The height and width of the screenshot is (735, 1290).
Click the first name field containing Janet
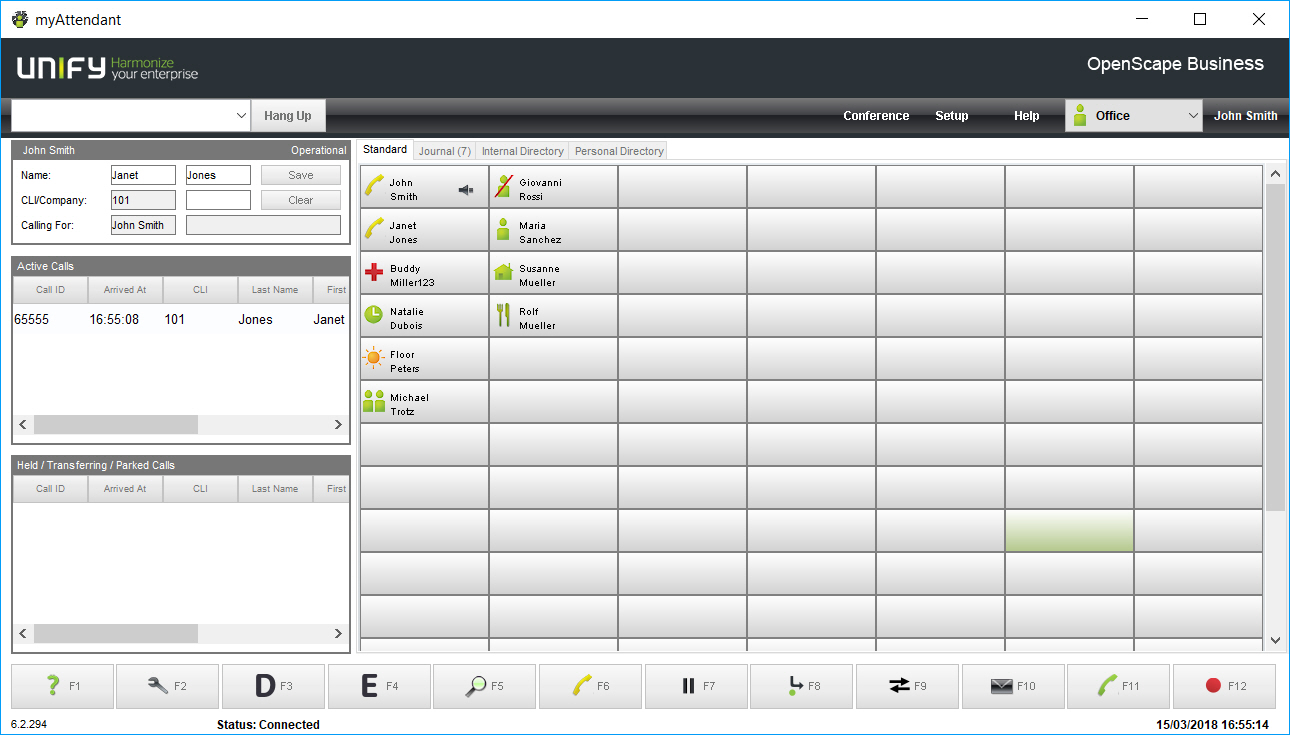(x=143, y=175)
